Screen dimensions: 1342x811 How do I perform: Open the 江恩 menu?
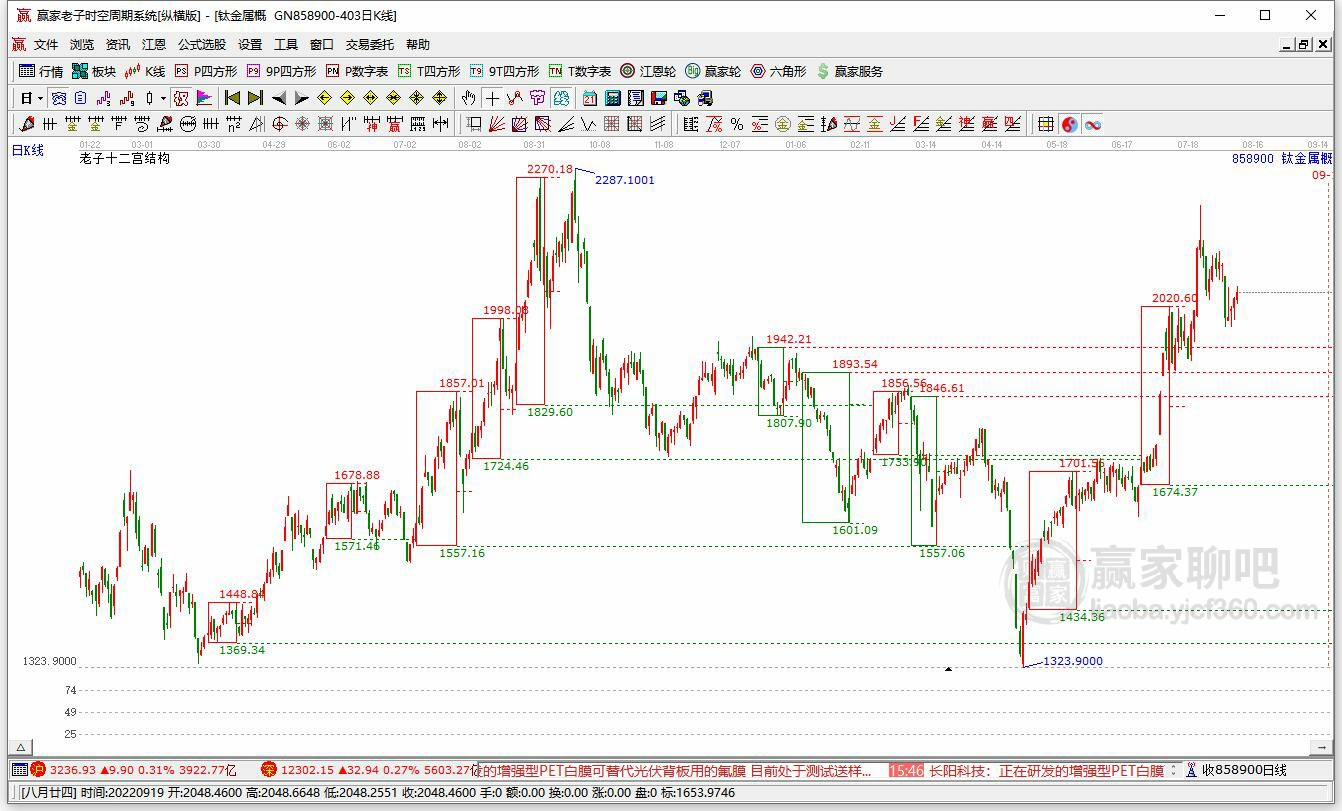tap(154, 45)
